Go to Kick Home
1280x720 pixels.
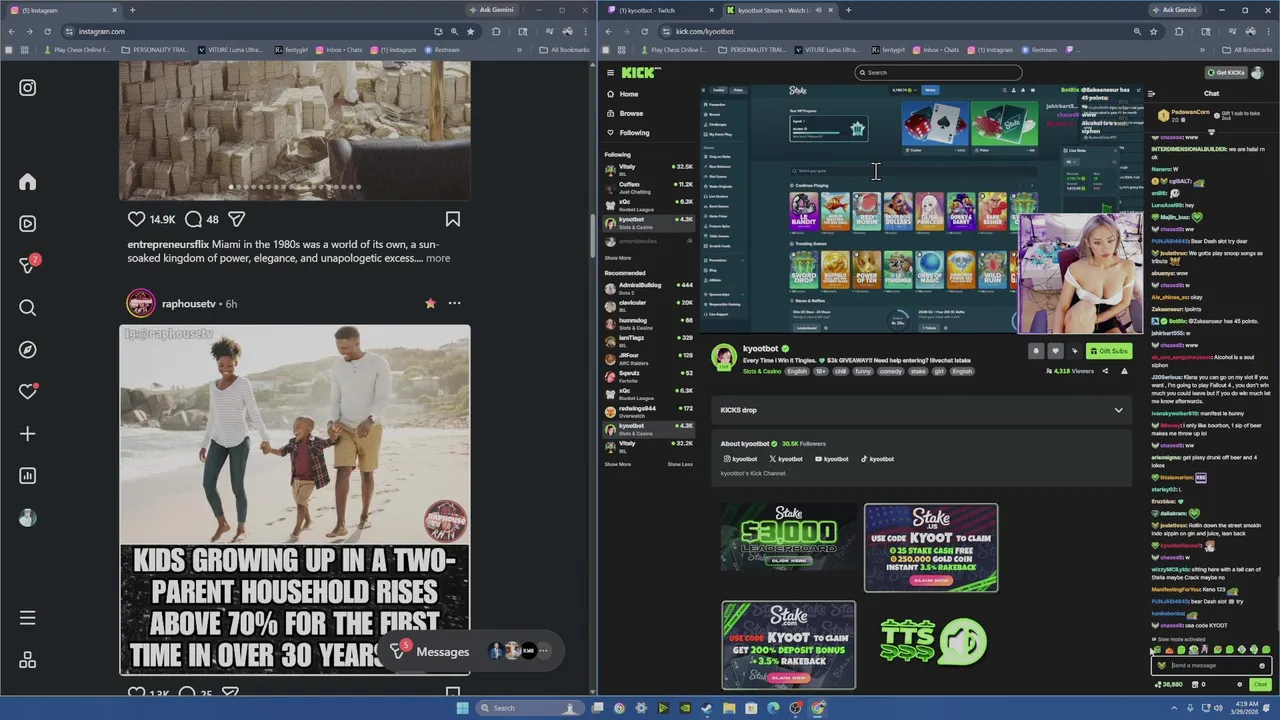pos(628,94)
